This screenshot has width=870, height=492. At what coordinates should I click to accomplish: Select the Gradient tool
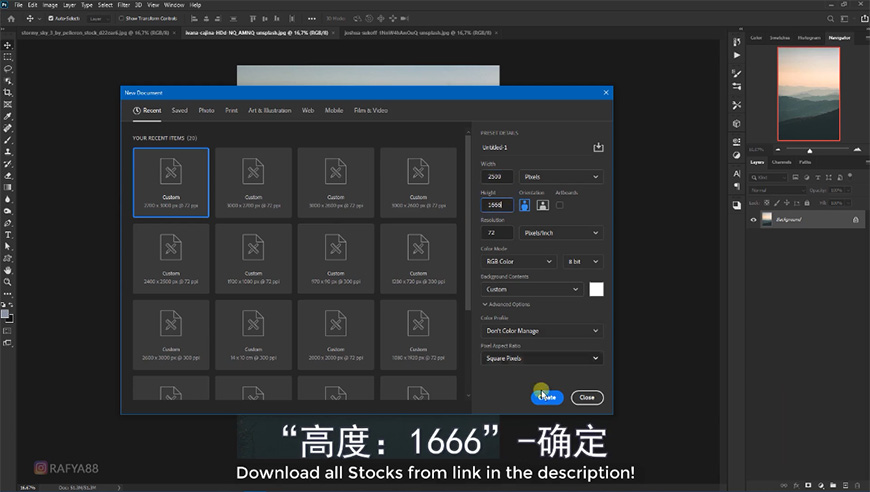pos(8,187)
